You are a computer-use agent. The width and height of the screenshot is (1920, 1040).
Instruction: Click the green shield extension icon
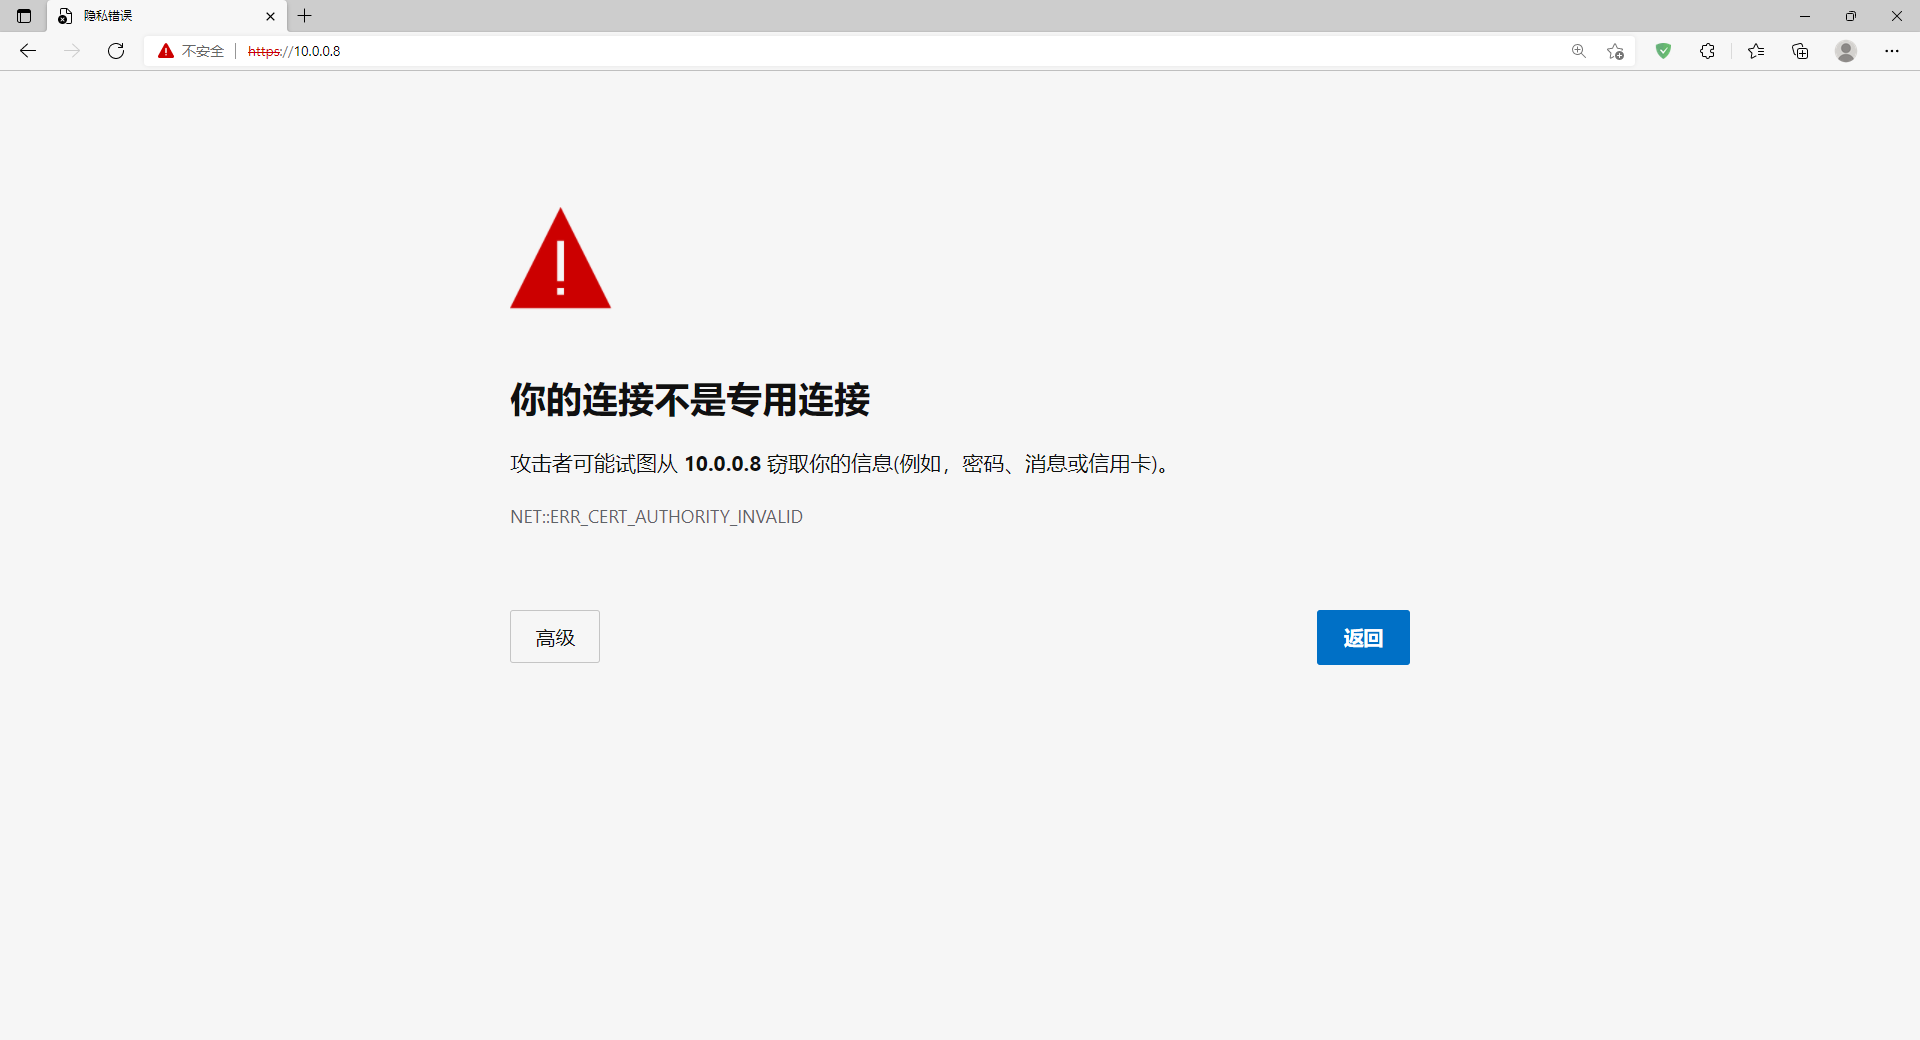coord(1663,51)
